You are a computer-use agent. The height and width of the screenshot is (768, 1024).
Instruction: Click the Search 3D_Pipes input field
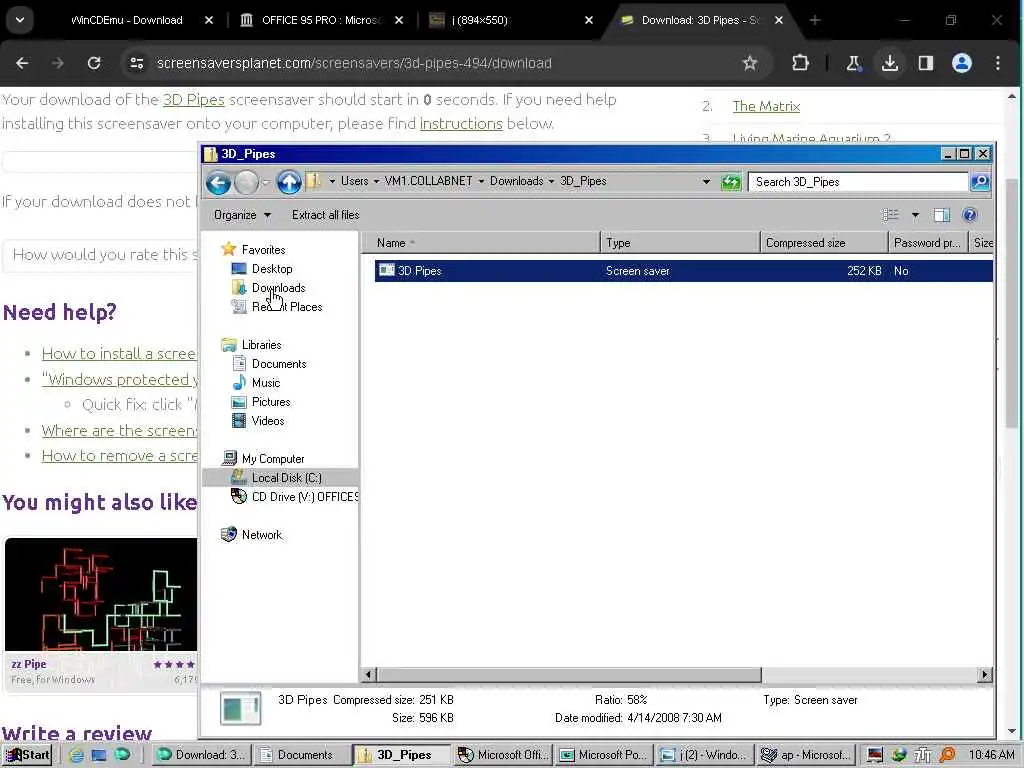(x=857, y=182)
